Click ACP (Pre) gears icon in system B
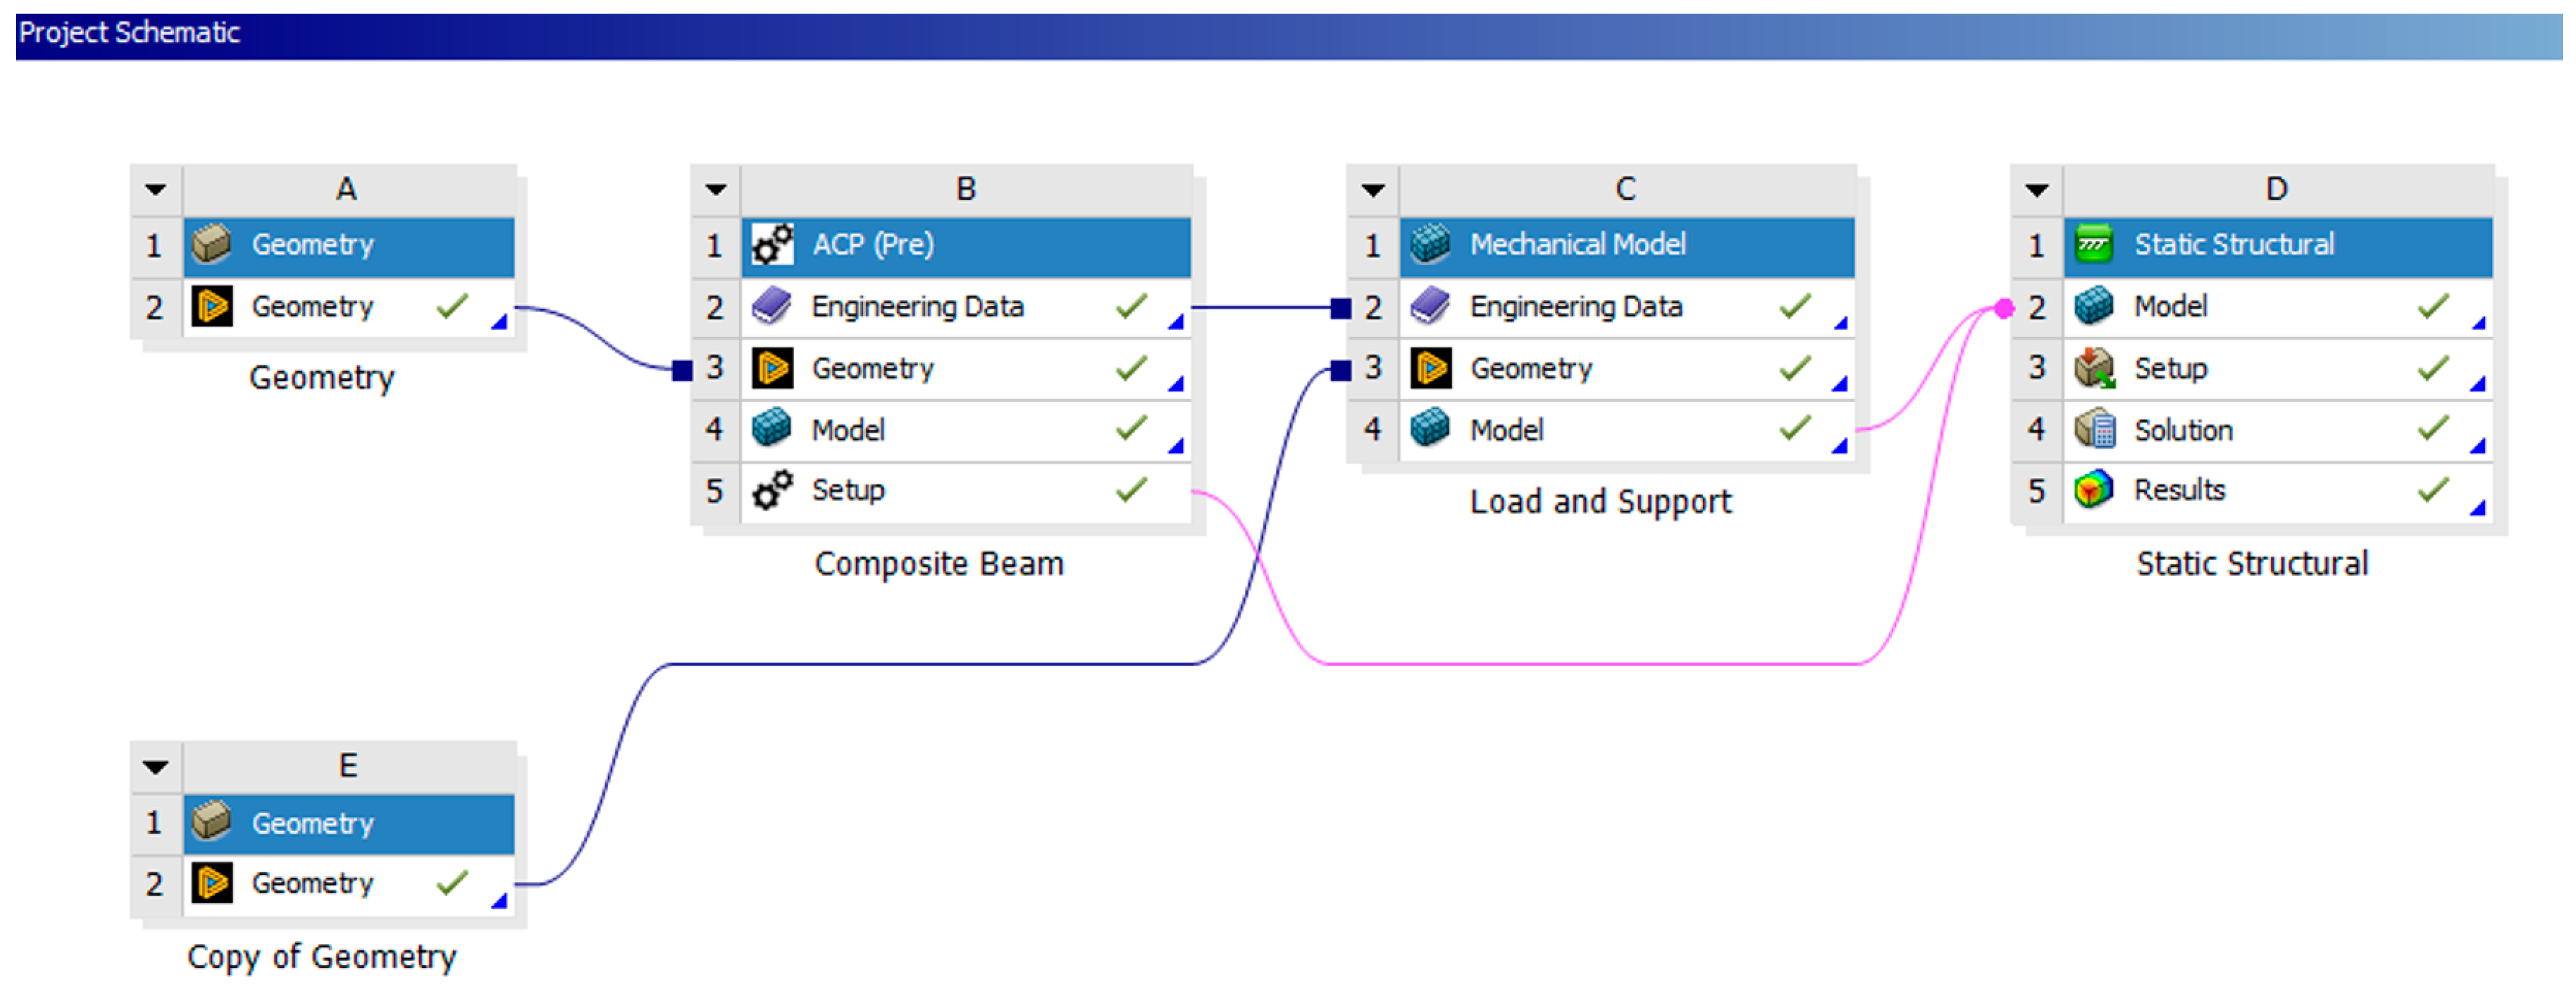This screenshot has width=2576, height=987. pyautogui.click(x=772, y=244)
